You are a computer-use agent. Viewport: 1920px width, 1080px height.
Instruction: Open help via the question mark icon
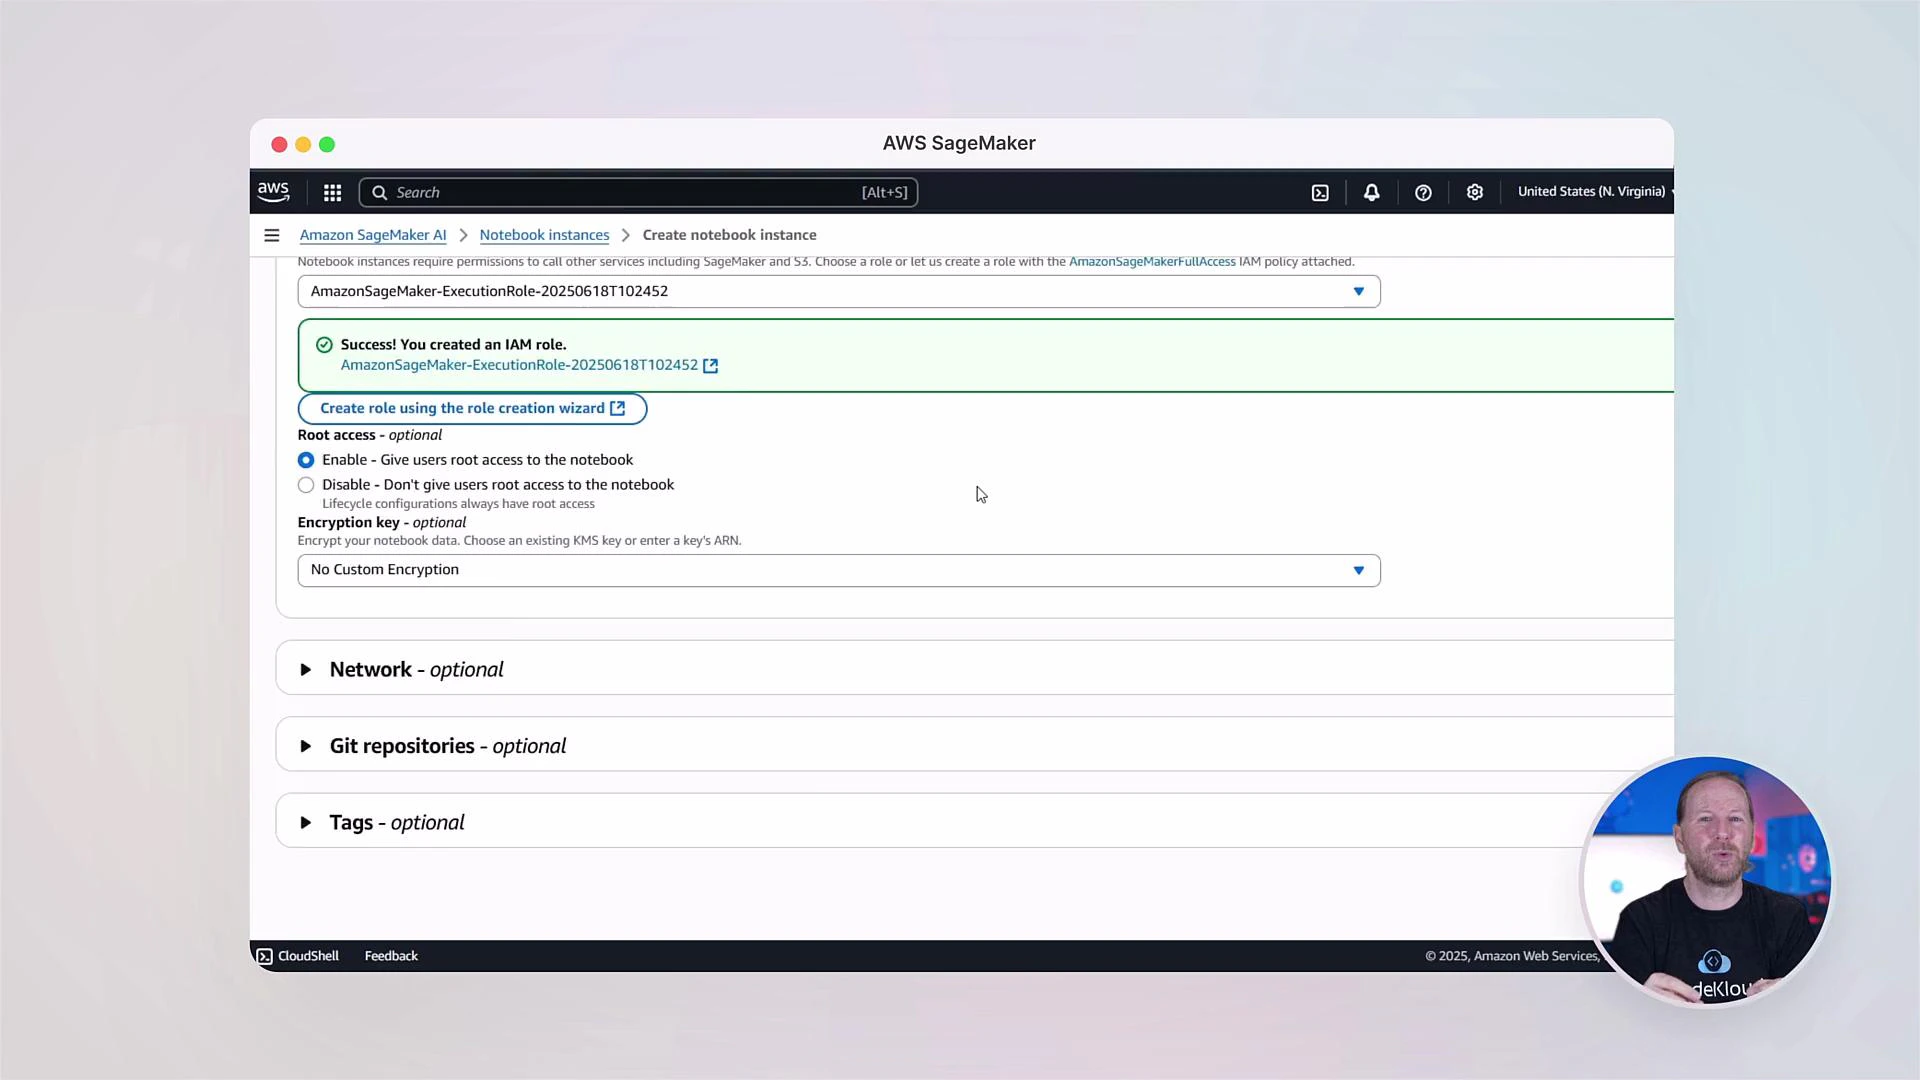pos(1423,192)
